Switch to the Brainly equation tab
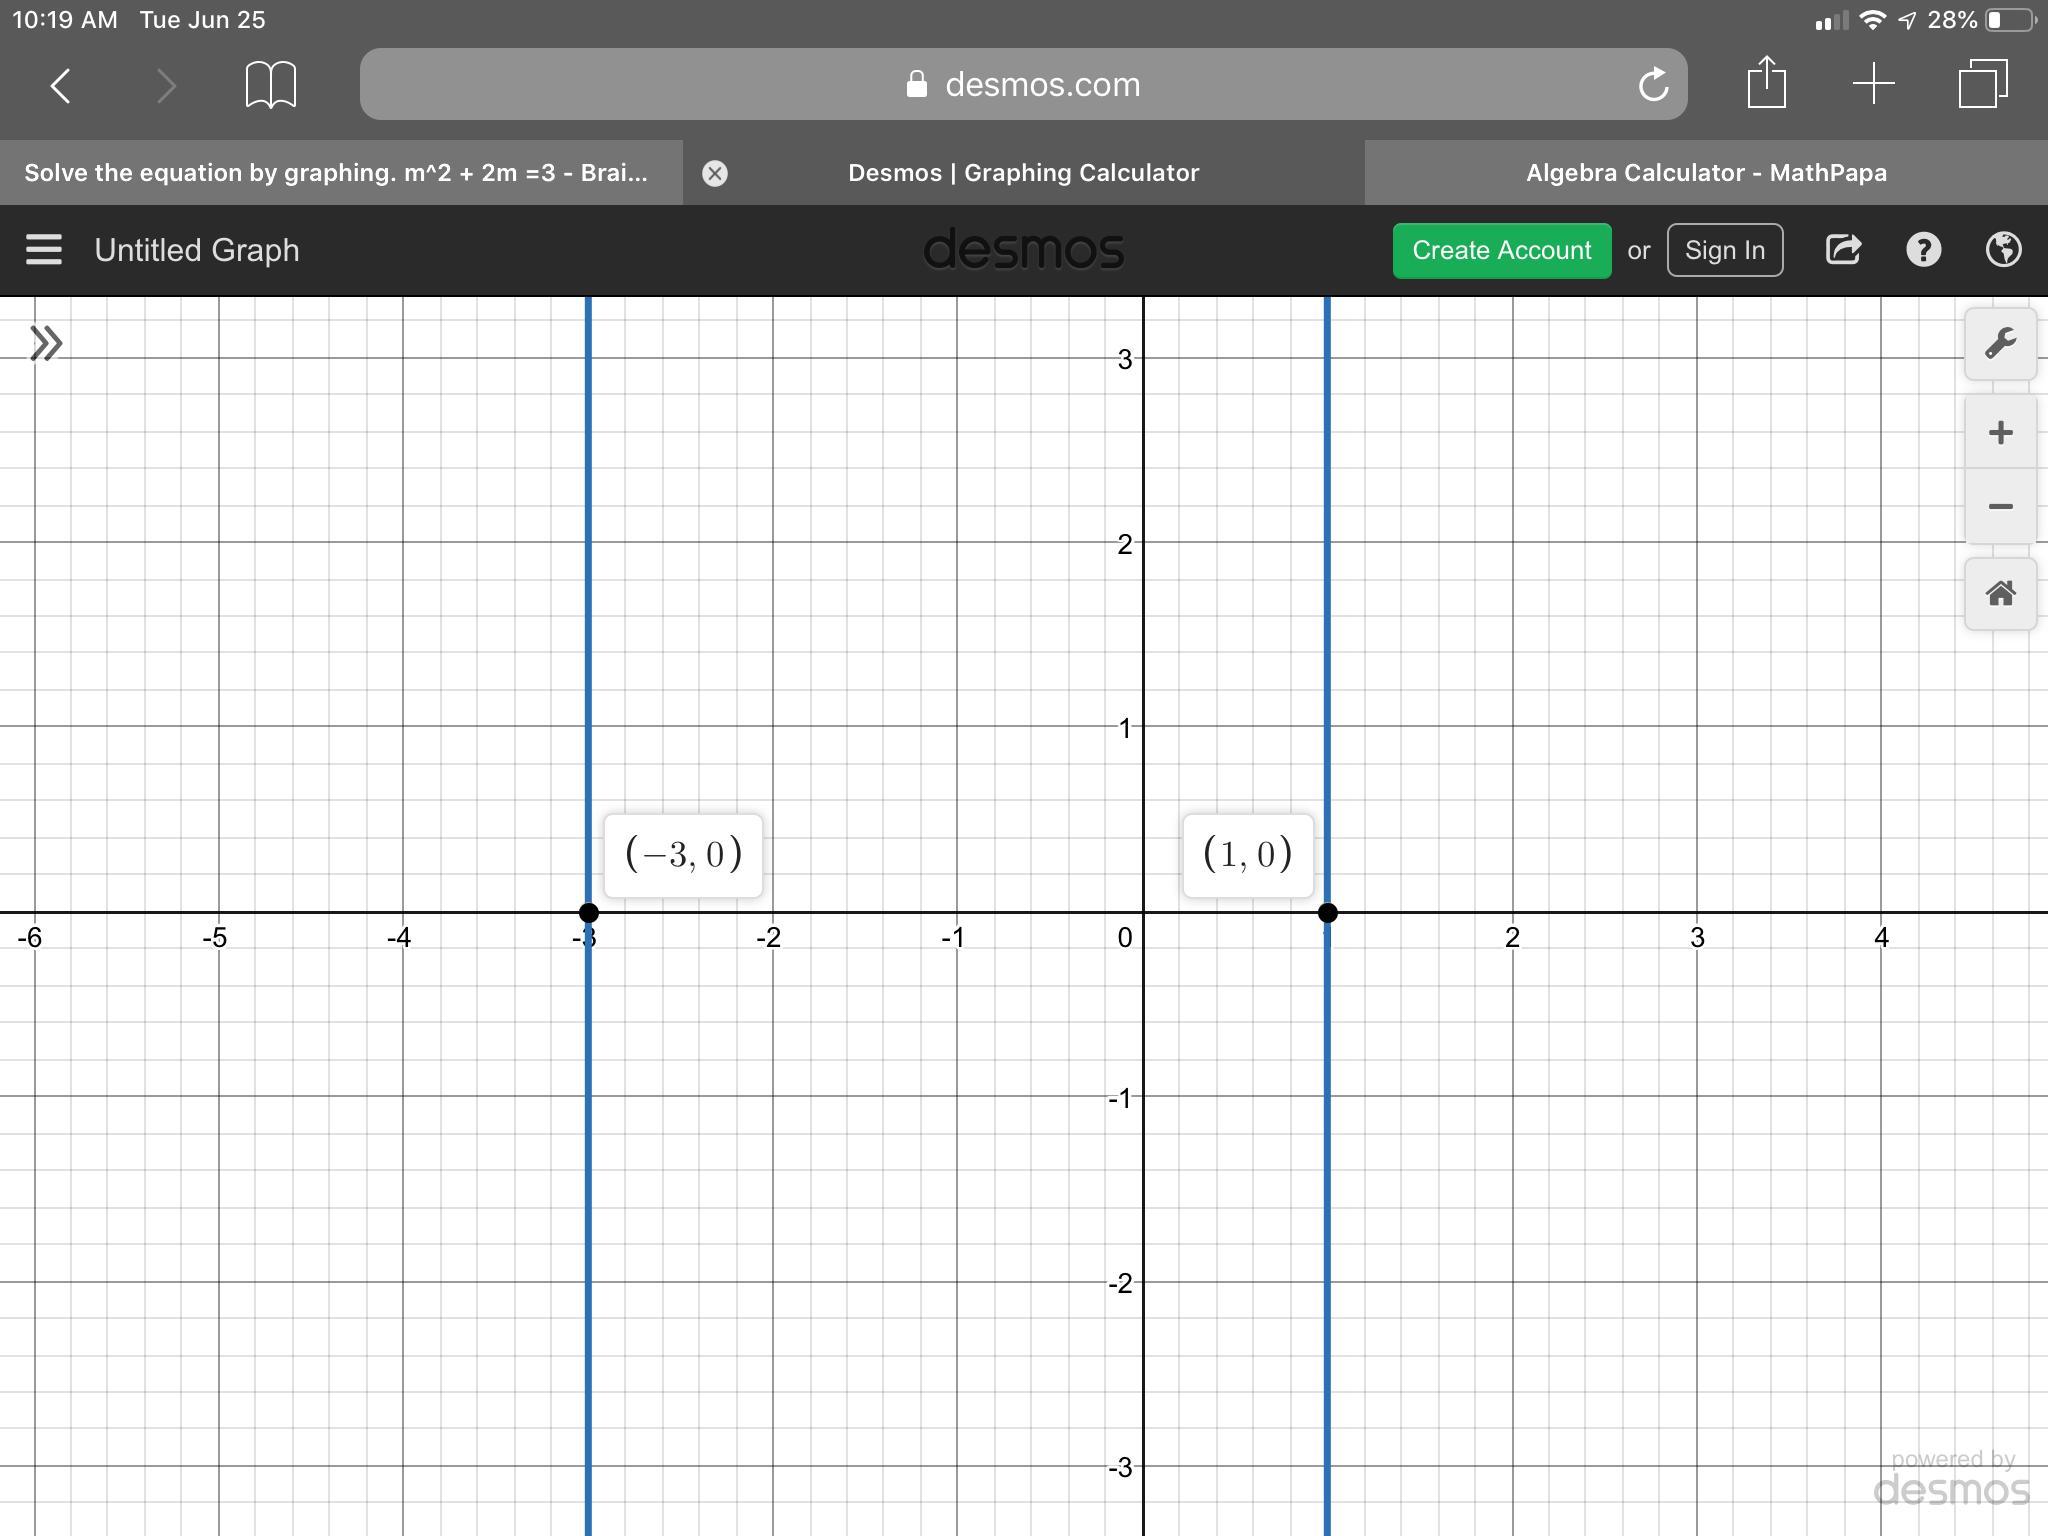Image resolution: width=2048 pixels, height=1536 pixels. click(x=336, y=173)
